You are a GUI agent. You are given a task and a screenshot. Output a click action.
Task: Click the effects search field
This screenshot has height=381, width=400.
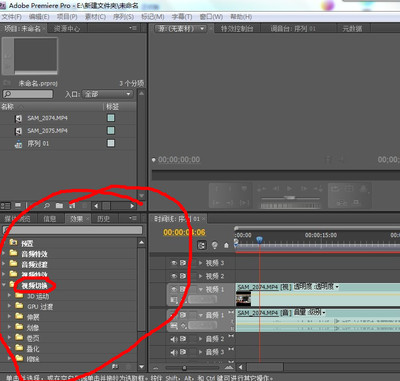pyautogui.click(x=72, y=230)
